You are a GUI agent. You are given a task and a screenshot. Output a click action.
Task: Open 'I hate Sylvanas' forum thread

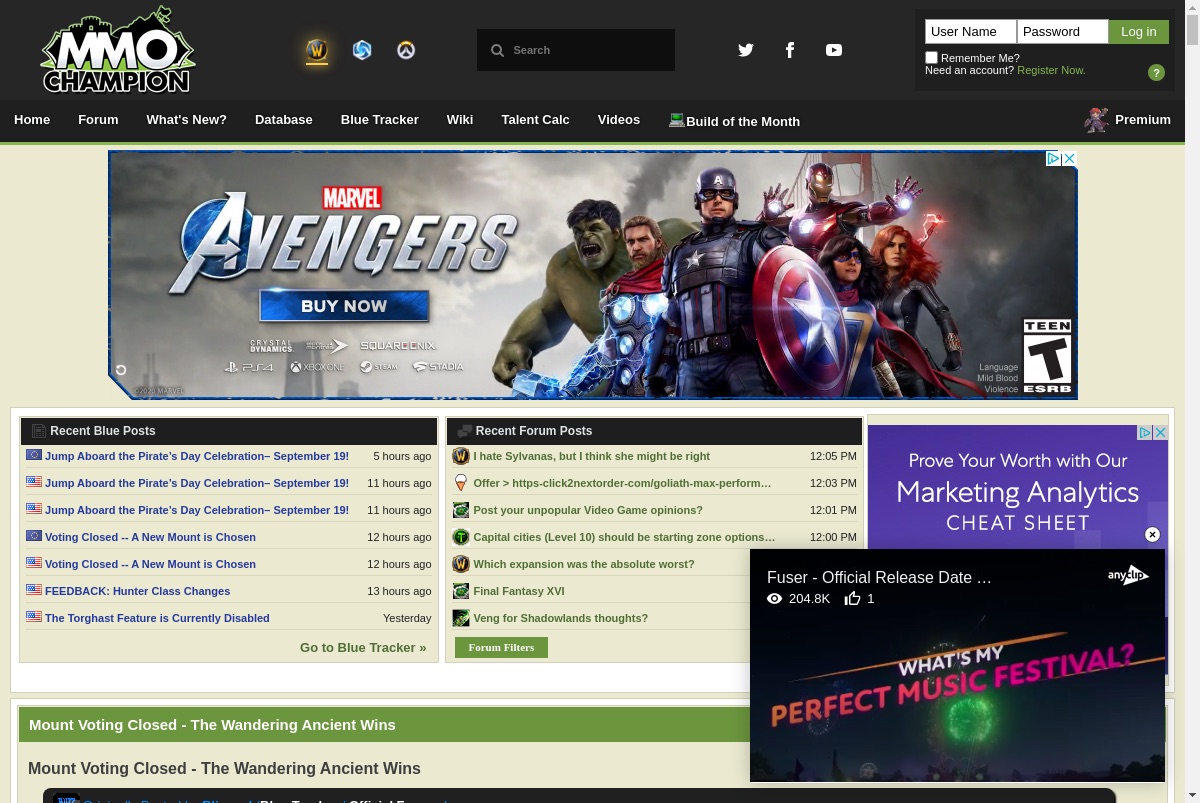click(x=592, y=456)
